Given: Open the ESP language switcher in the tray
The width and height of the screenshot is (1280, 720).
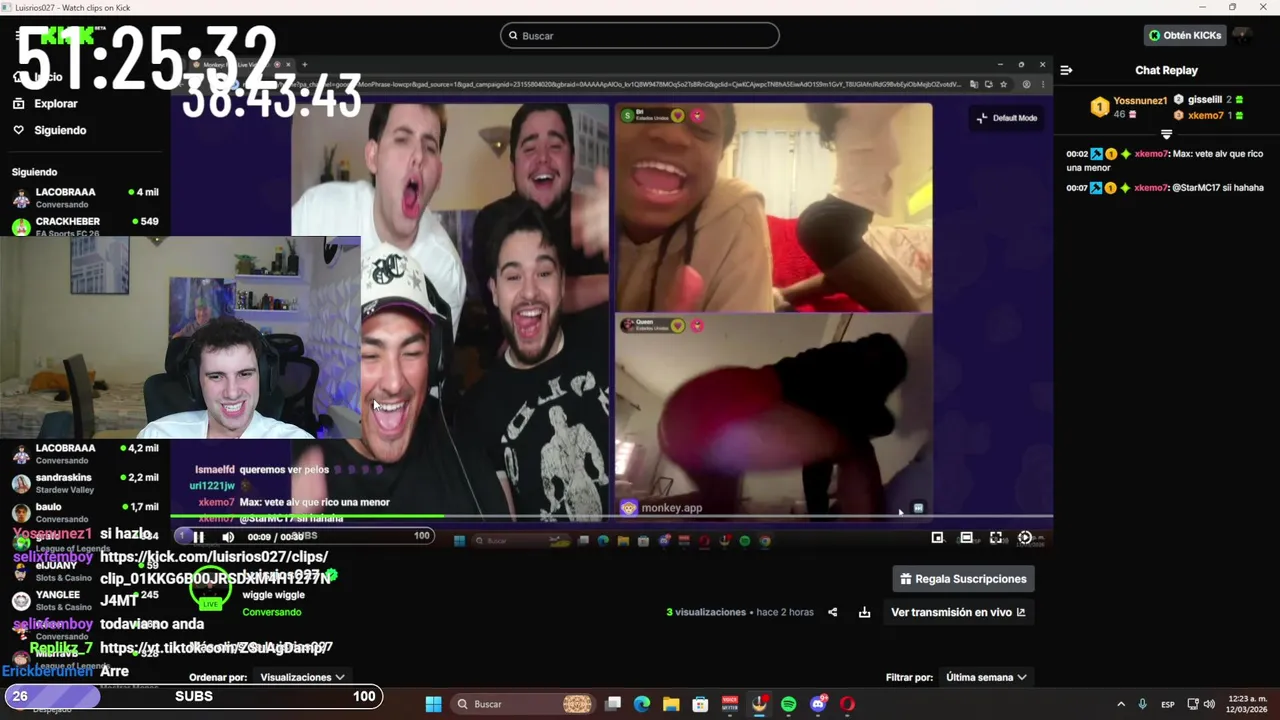Looking at the screenshot, I should (x=1168, y=704).
